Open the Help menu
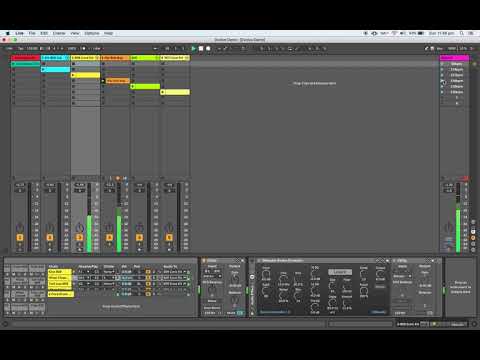Image resolution: width=480 pixels, height=360 pixels. [x=109, y=33]
